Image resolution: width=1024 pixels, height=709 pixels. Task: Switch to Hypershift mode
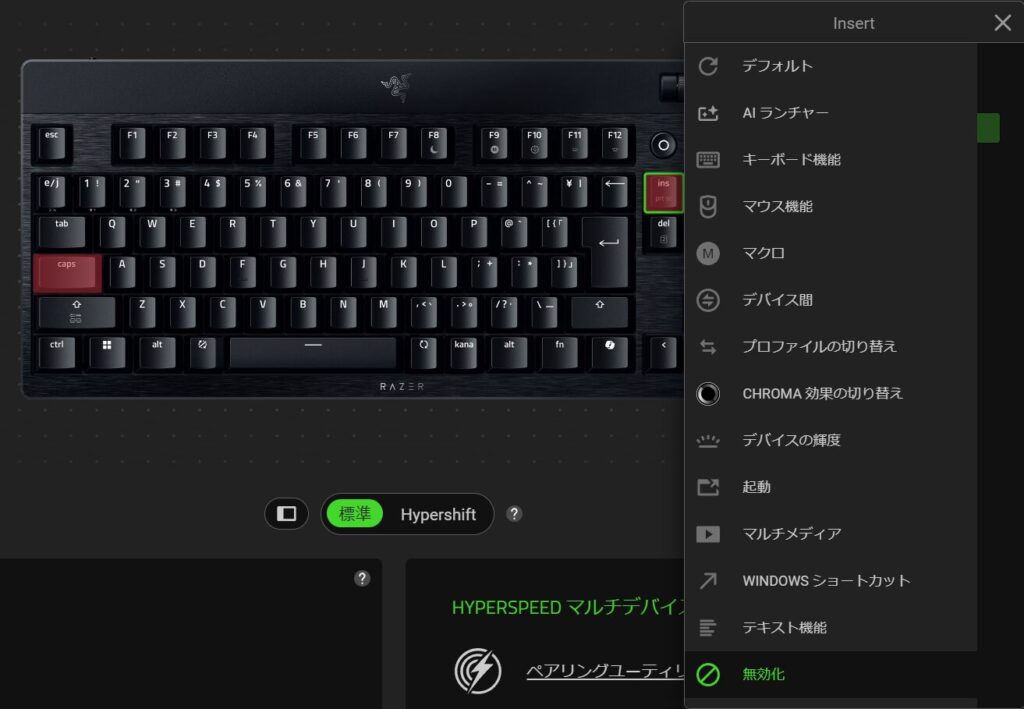pos(438,514)
